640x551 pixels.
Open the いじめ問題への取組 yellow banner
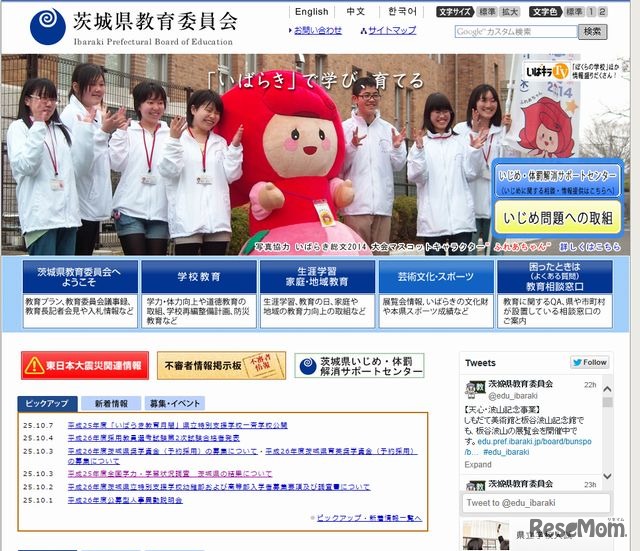pos(558,218)
